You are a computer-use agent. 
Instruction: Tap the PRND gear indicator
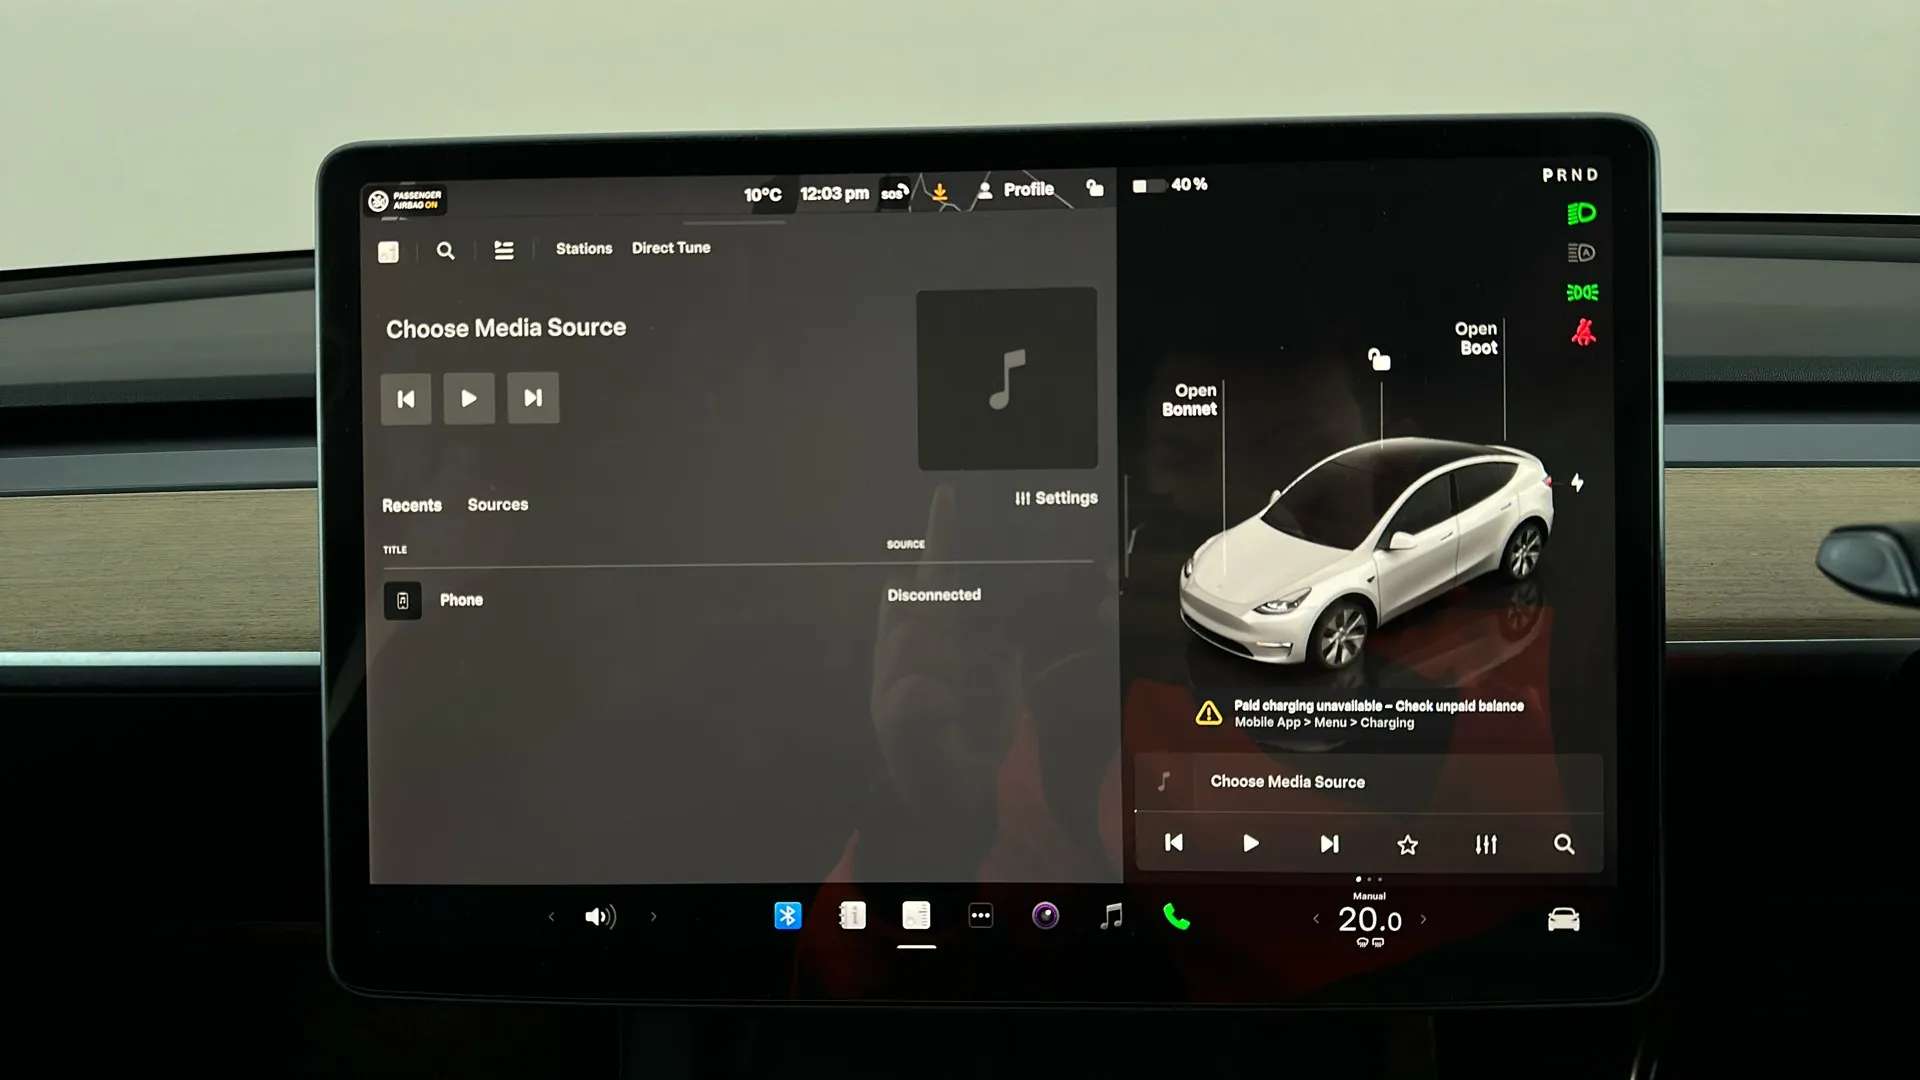pos(1570,175)
